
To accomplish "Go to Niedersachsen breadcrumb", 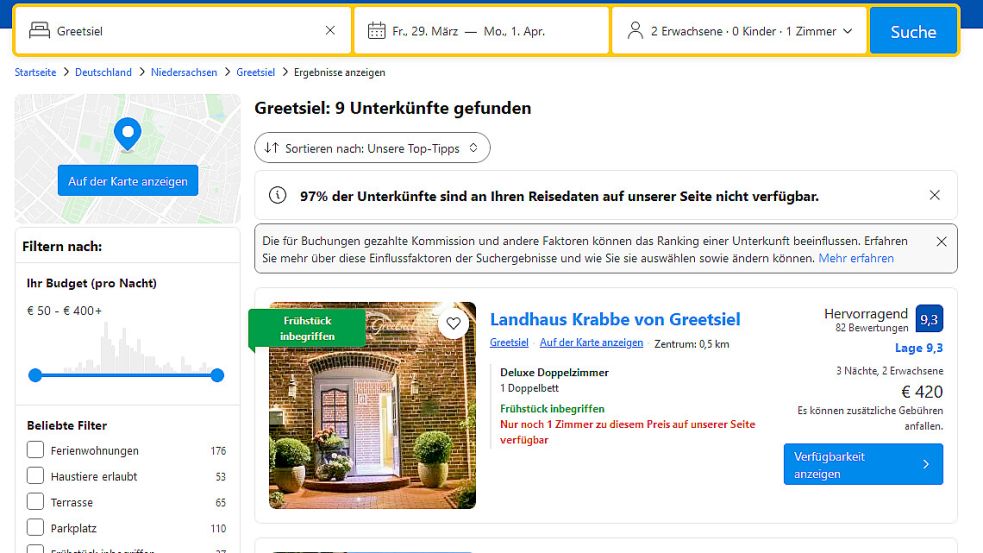I will pyautogui.click(x=184, y=72).
